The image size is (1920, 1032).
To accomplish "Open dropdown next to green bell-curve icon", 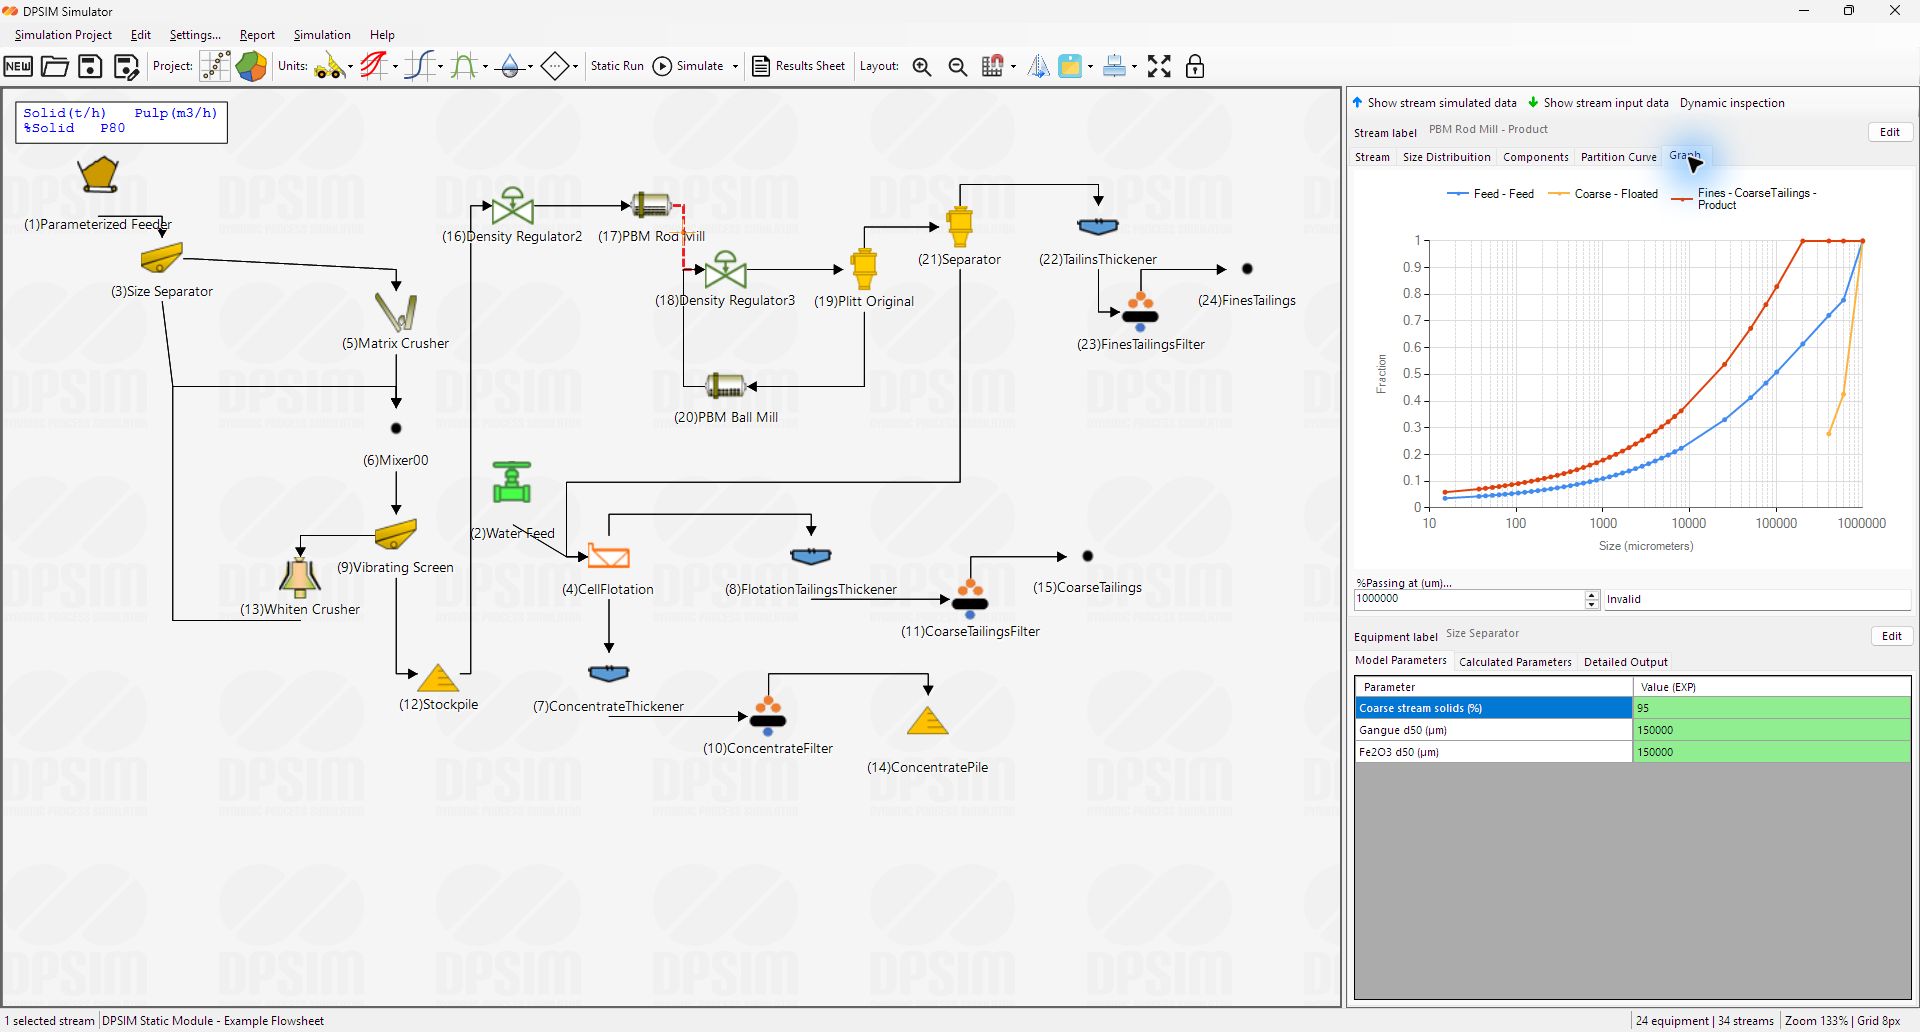I will coord(485,67).
